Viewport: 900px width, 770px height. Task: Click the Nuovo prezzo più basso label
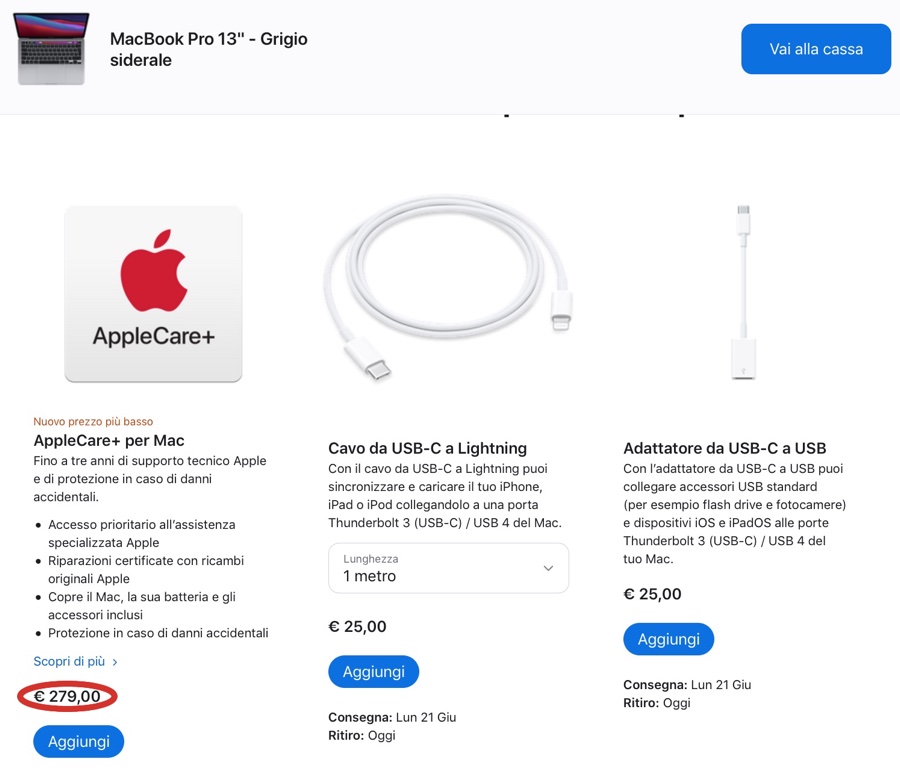pos(93,421)
